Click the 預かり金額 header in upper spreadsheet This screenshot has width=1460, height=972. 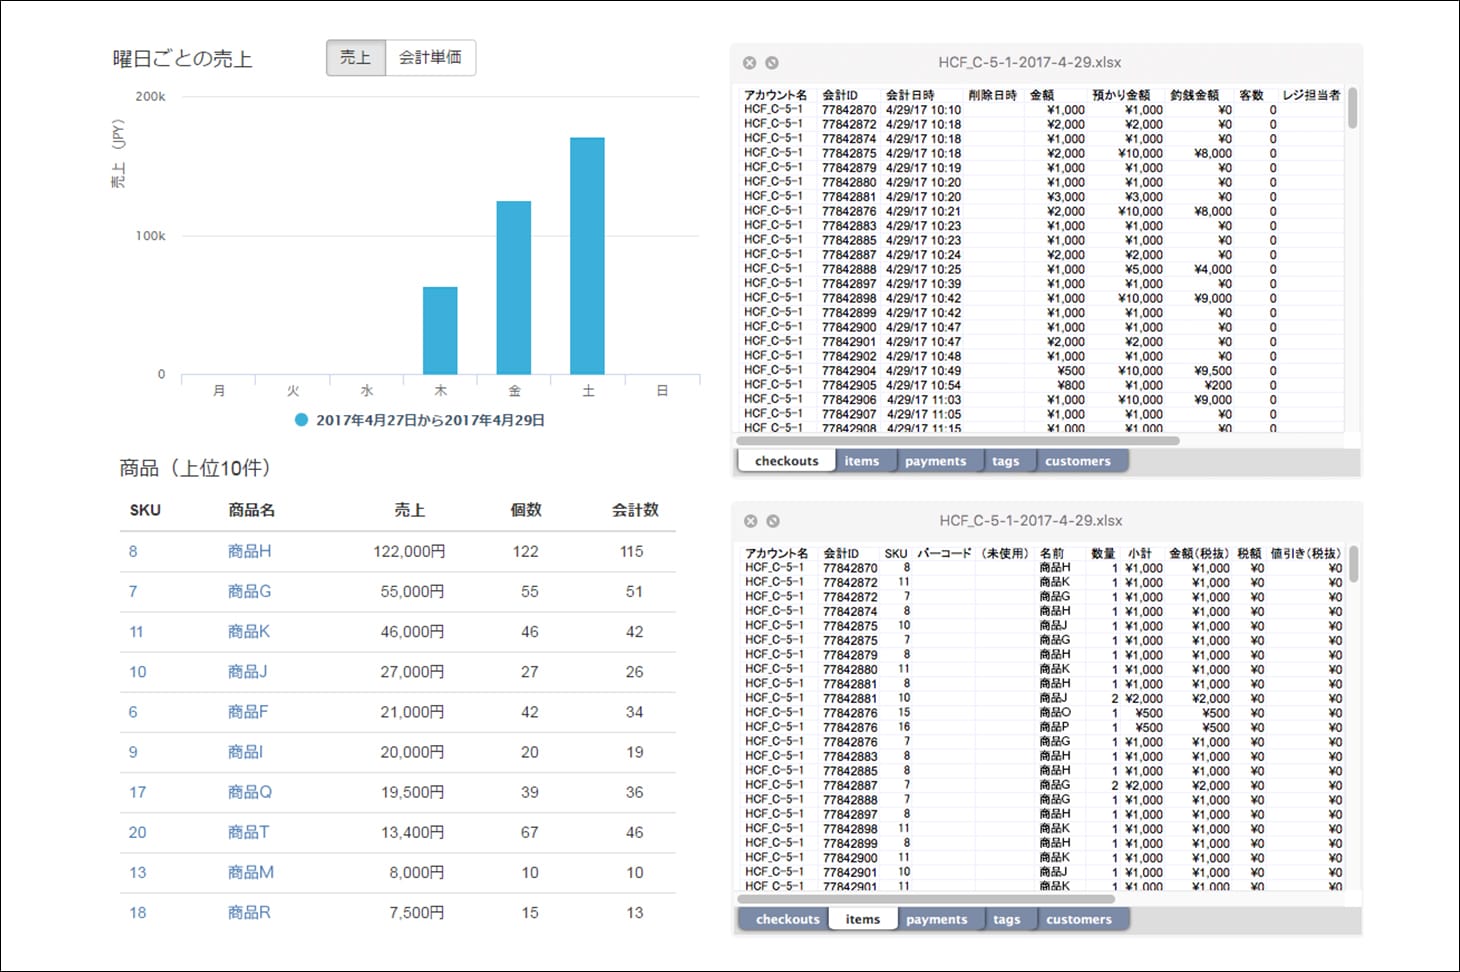click(x=1121, y=95)
